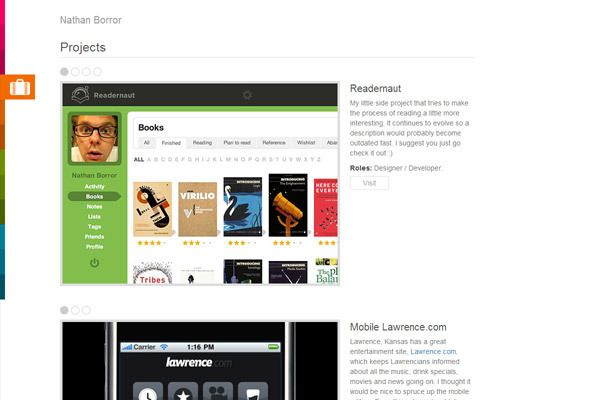Open the orange briefcase Projects sidebar icon
The image size is (600, 400).
[x=19, y=87]
